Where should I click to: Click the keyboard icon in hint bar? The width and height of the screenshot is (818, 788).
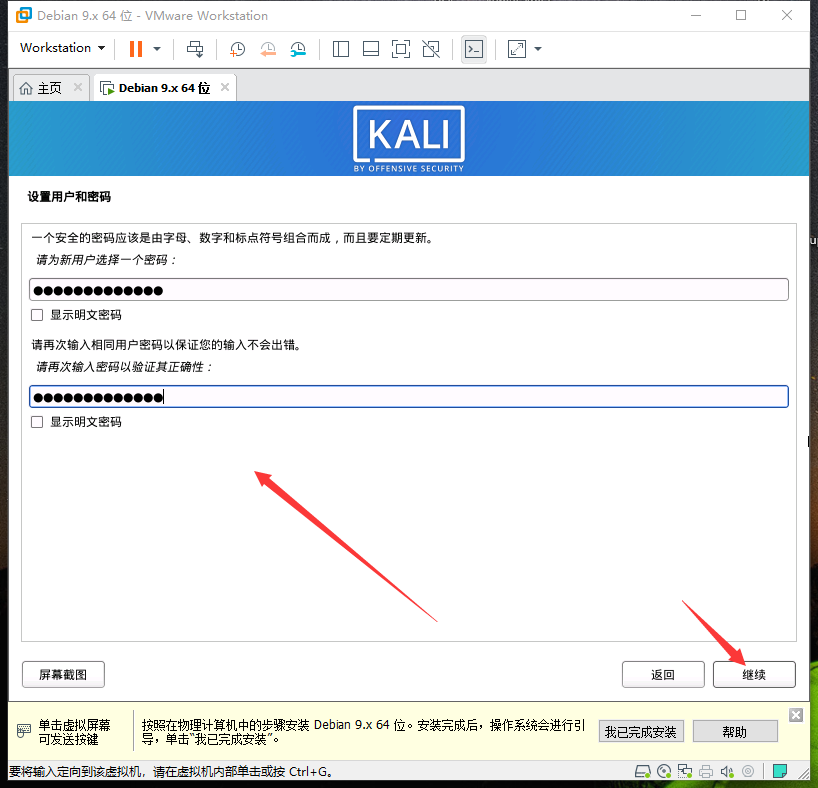23,731
